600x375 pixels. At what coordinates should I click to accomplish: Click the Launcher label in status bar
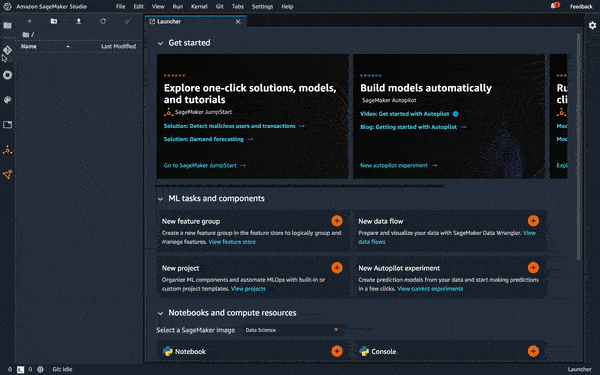579,370
